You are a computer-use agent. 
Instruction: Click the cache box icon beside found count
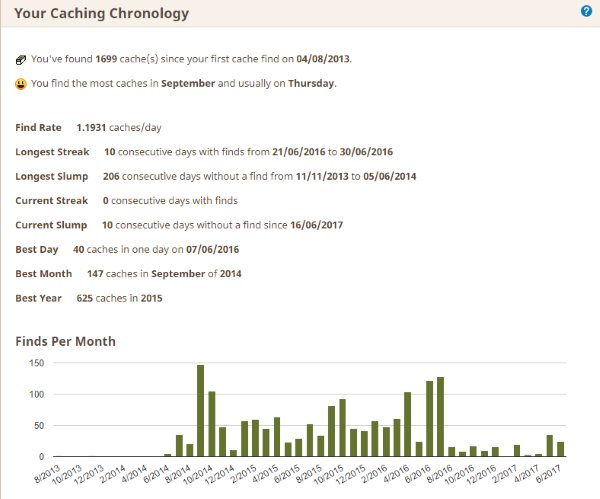(x=21, y=60)
